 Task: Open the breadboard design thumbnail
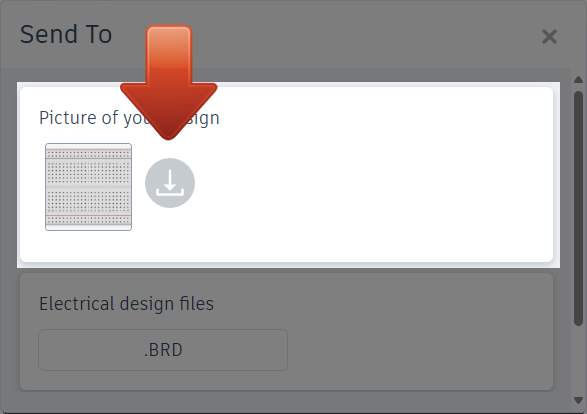click(88, 187)
